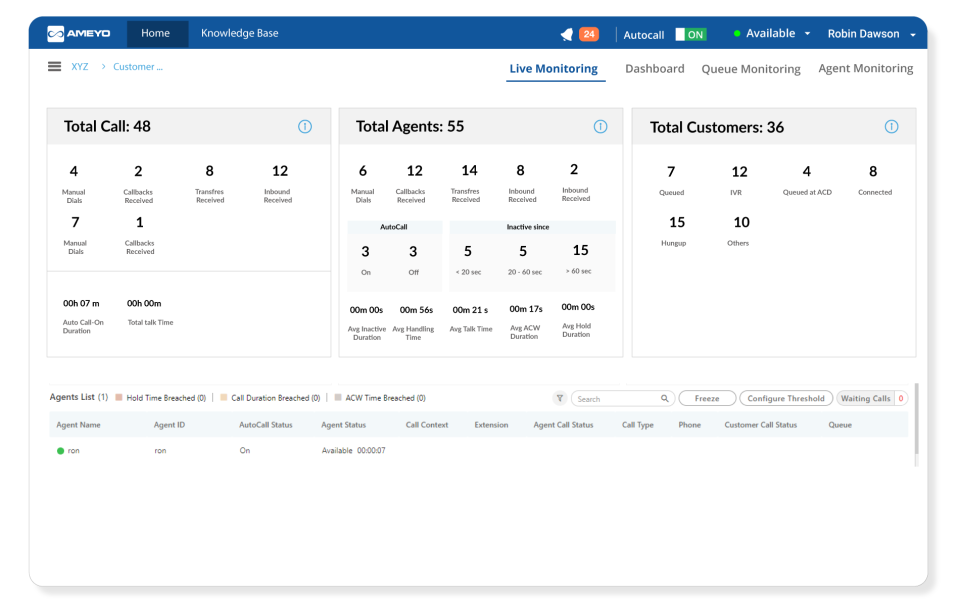Click the Customer Call Status column header
960x606 pixels.
(760, 425)
